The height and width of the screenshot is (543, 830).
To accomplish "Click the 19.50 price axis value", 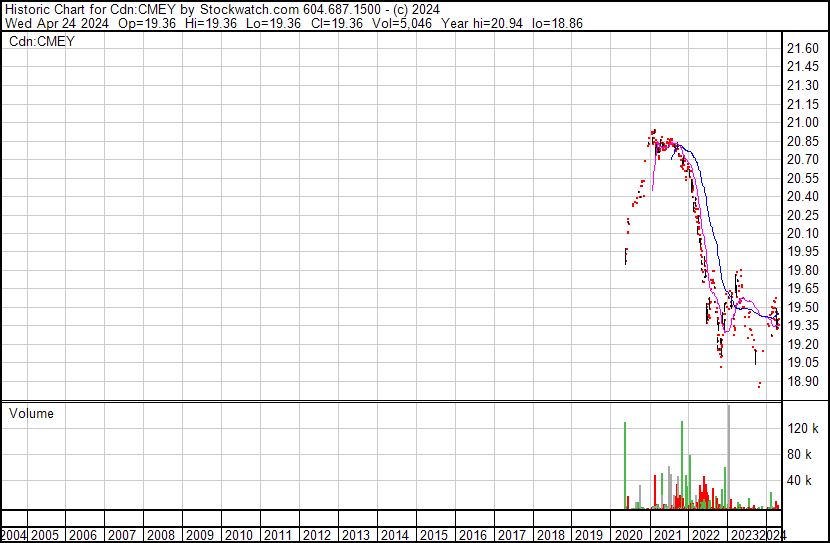I will 803,307.
